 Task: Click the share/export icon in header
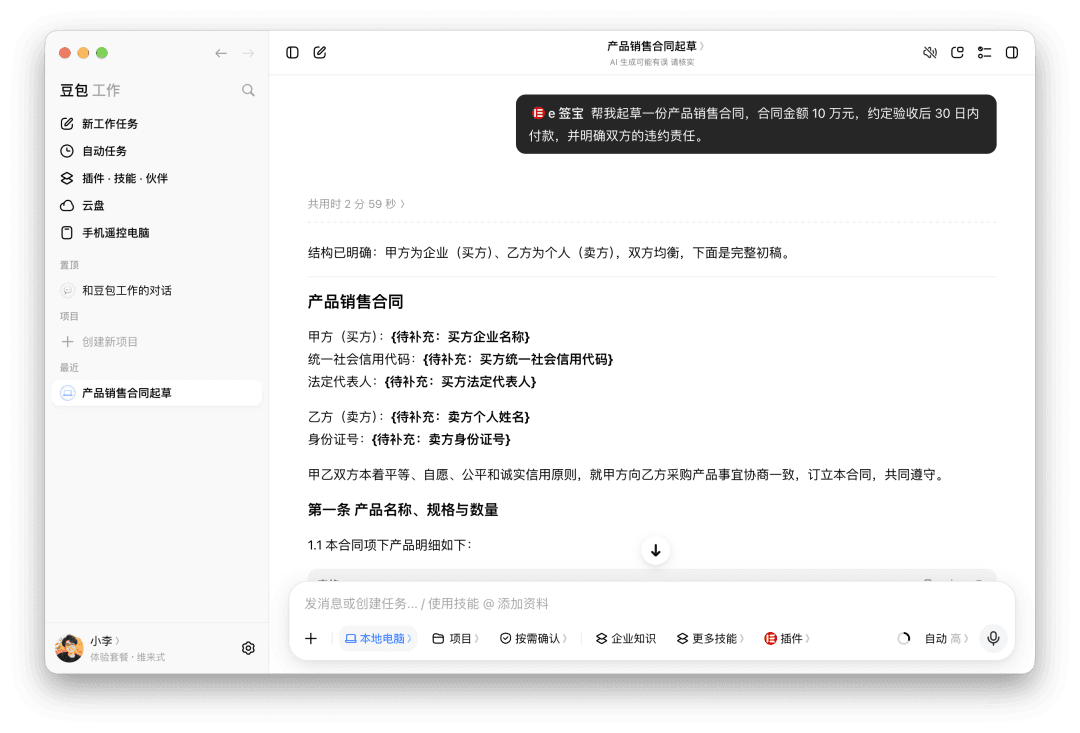[x=957, y=52]
